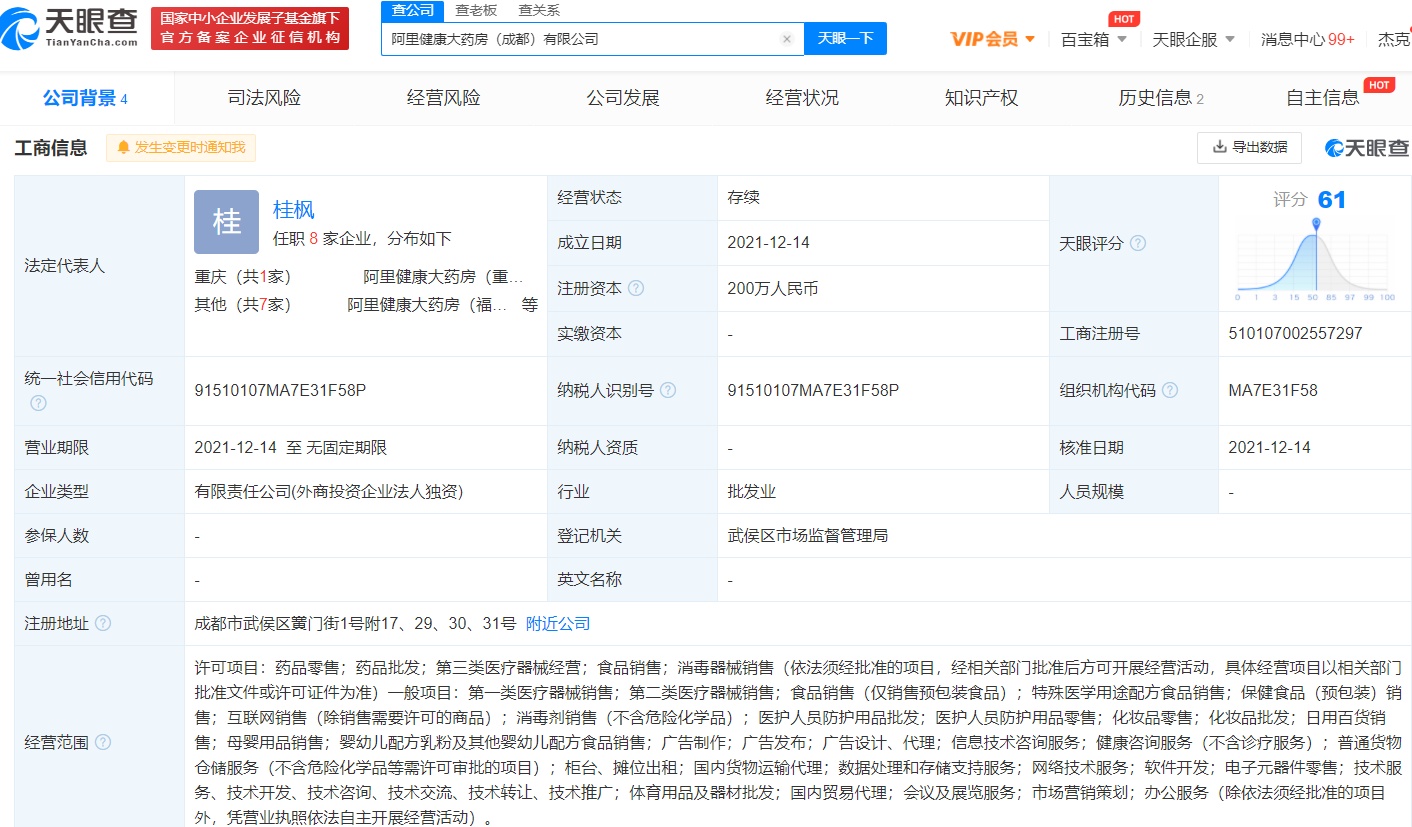Click the help icon under 统一社会信用代码
1412x827 pixels.
point(38,403)
